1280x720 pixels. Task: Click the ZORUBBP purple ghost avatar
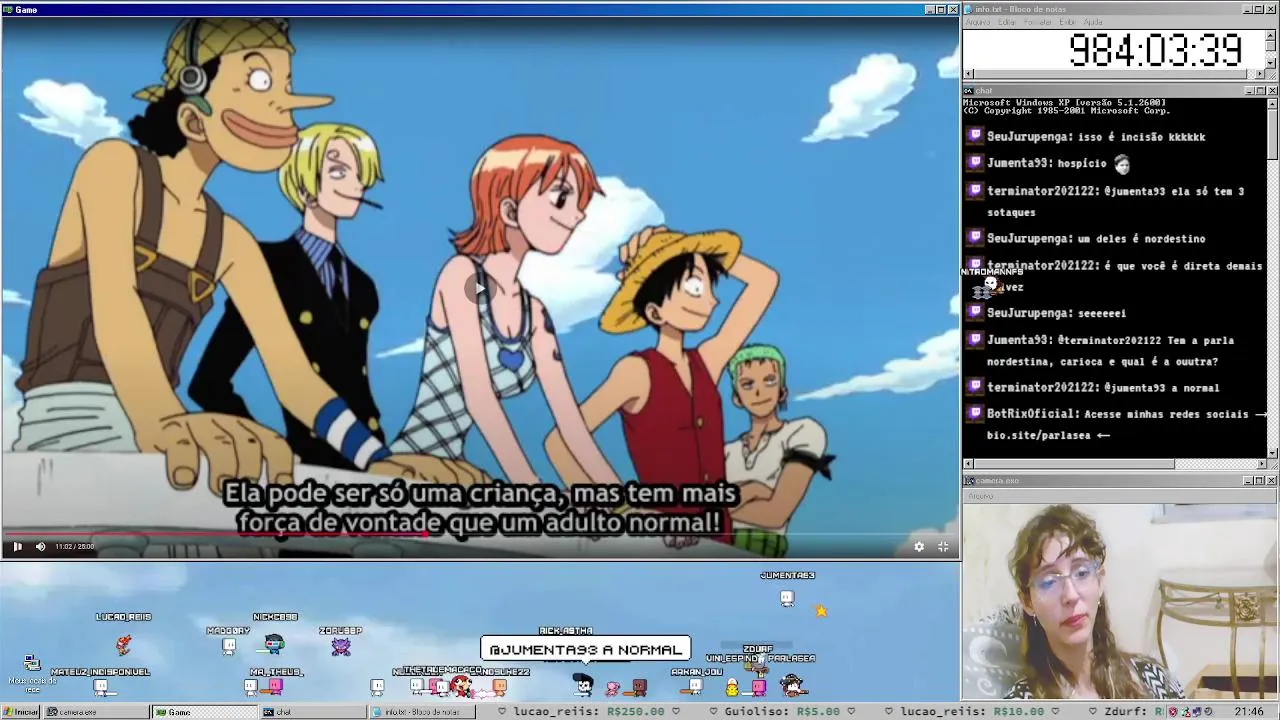[341, 646]
